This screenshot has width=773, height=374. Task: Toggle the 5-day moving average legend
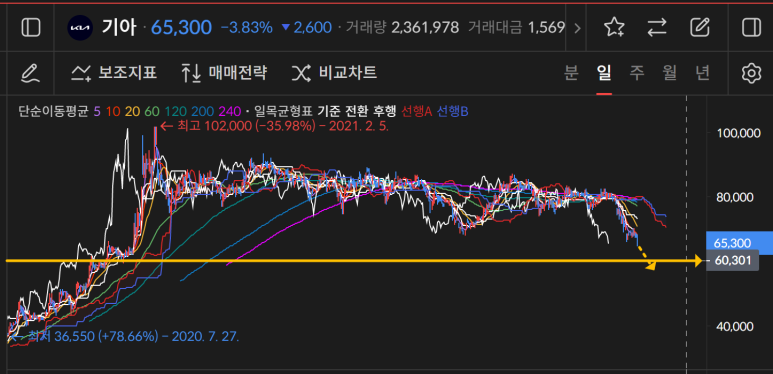coord(97,112)
